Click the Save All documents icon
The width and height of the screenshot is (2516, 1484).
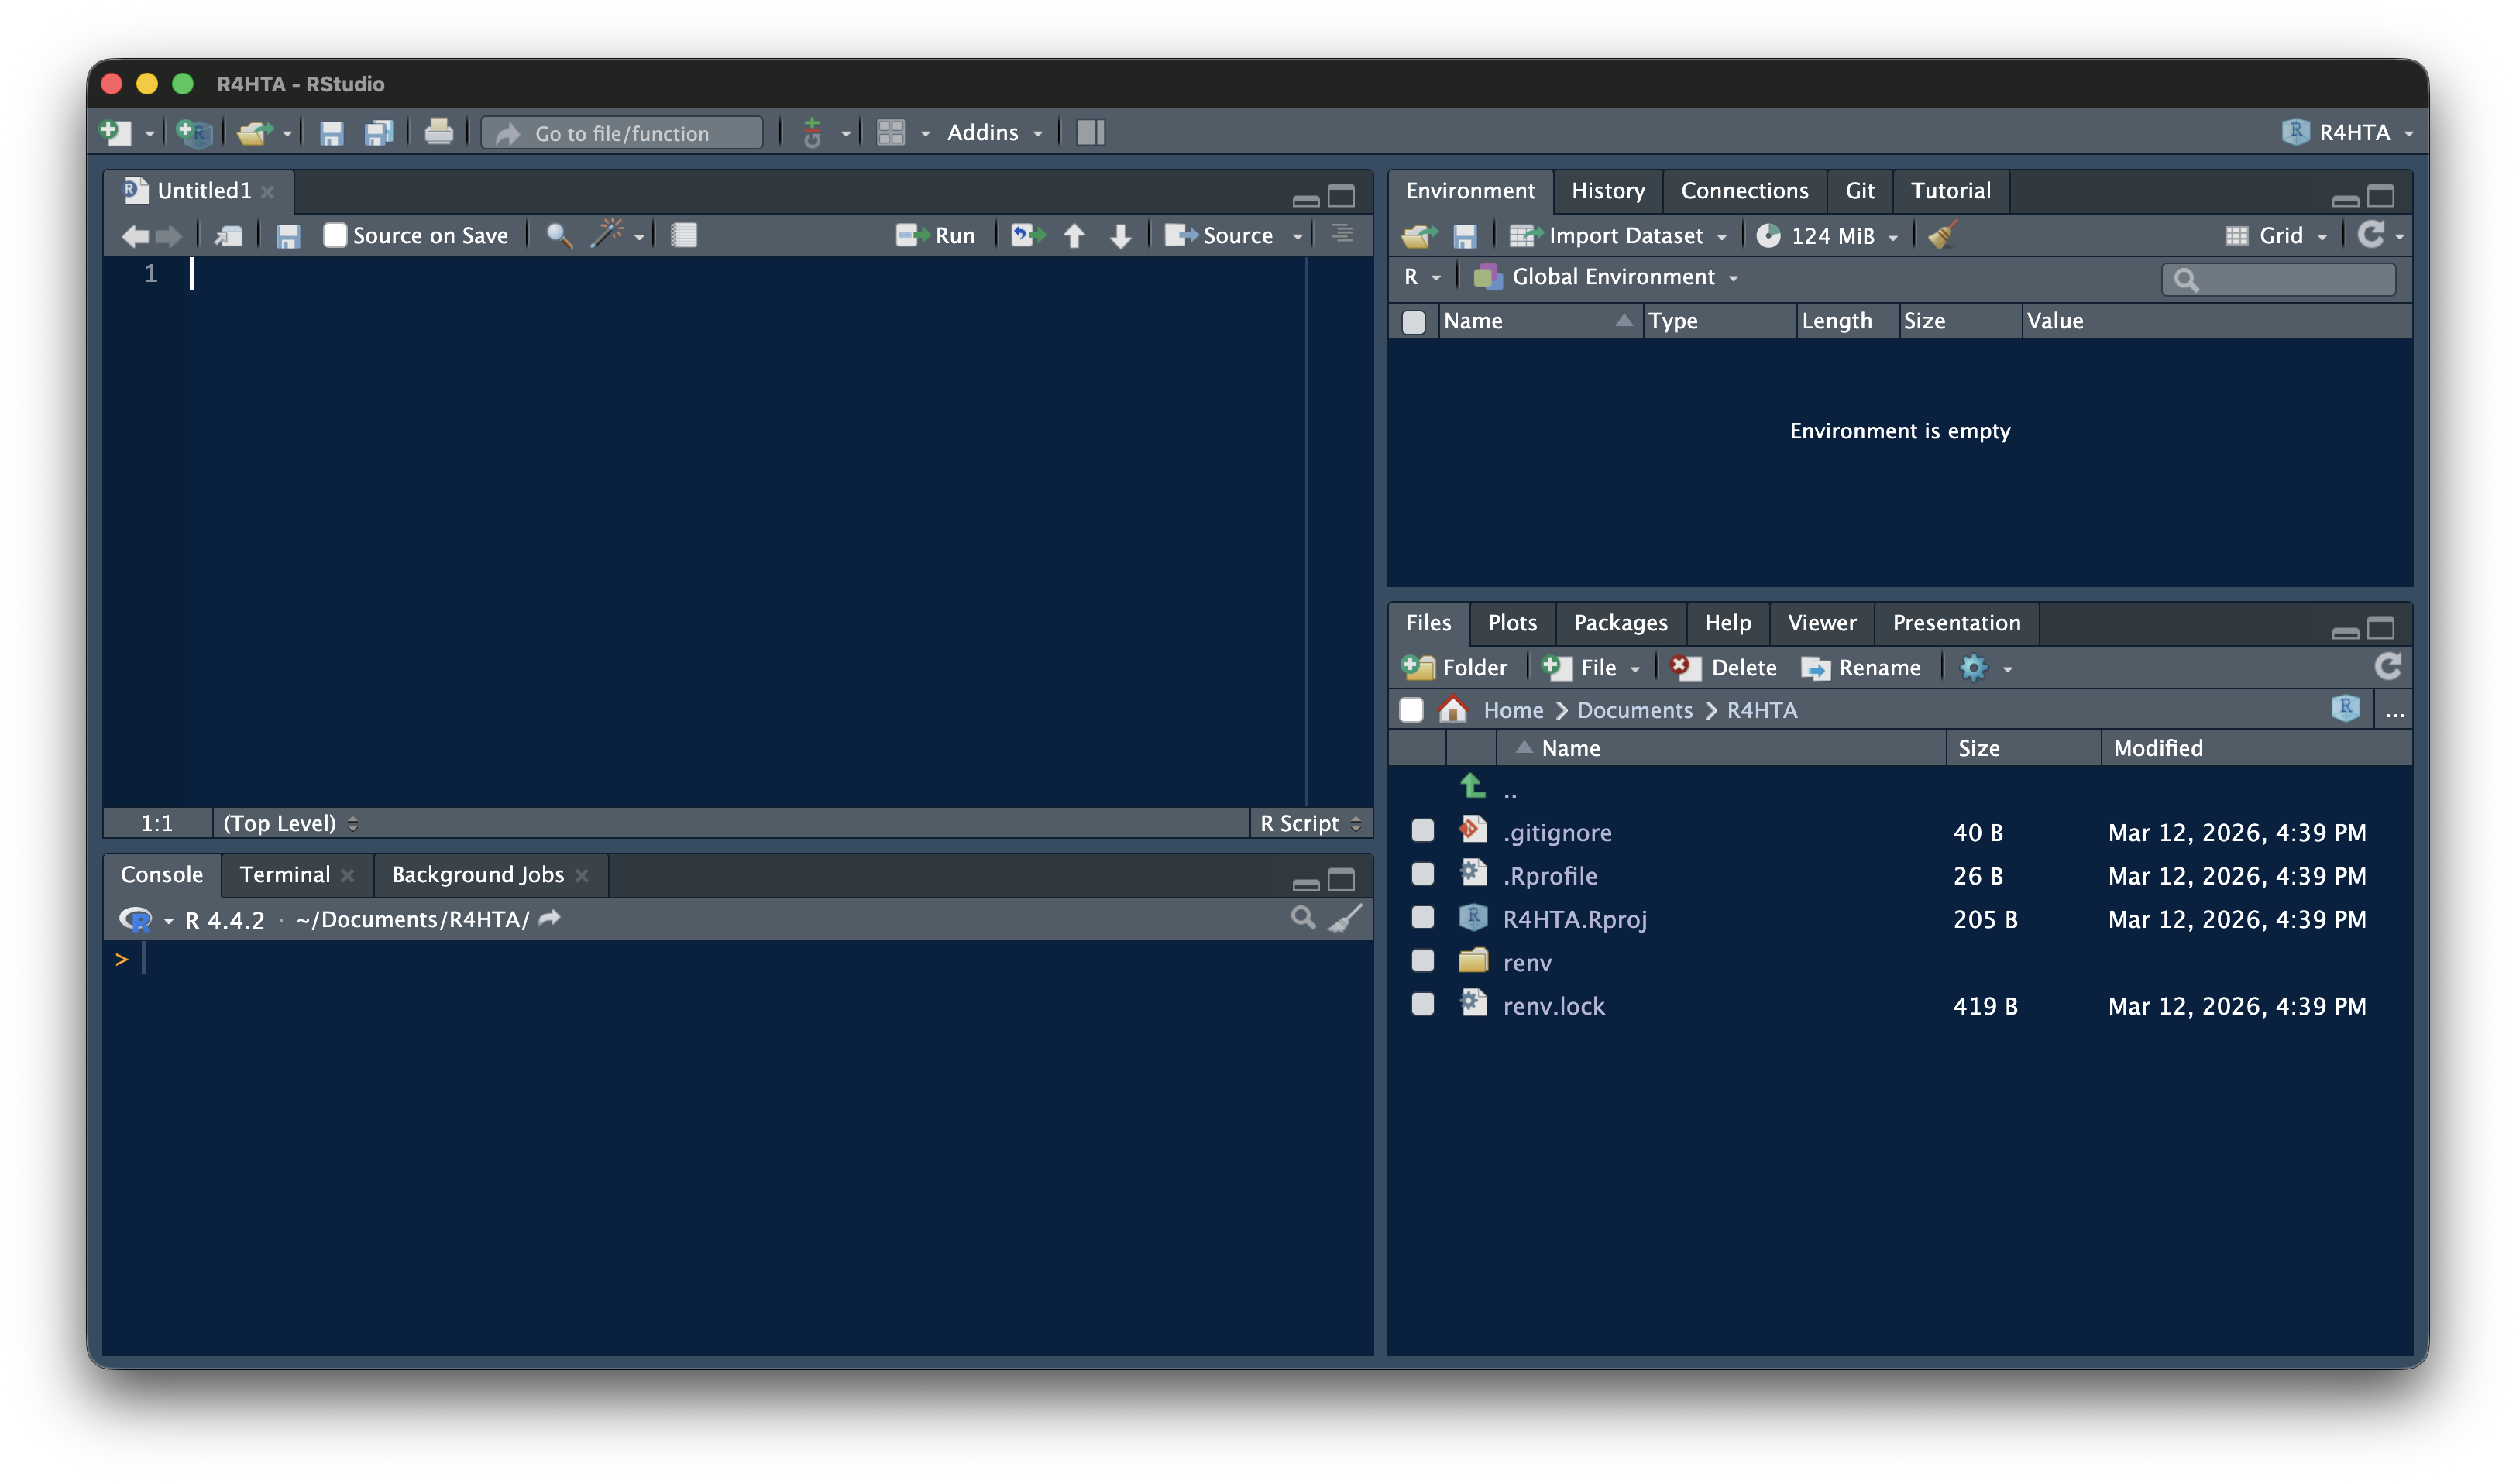(x=379, y=132)
